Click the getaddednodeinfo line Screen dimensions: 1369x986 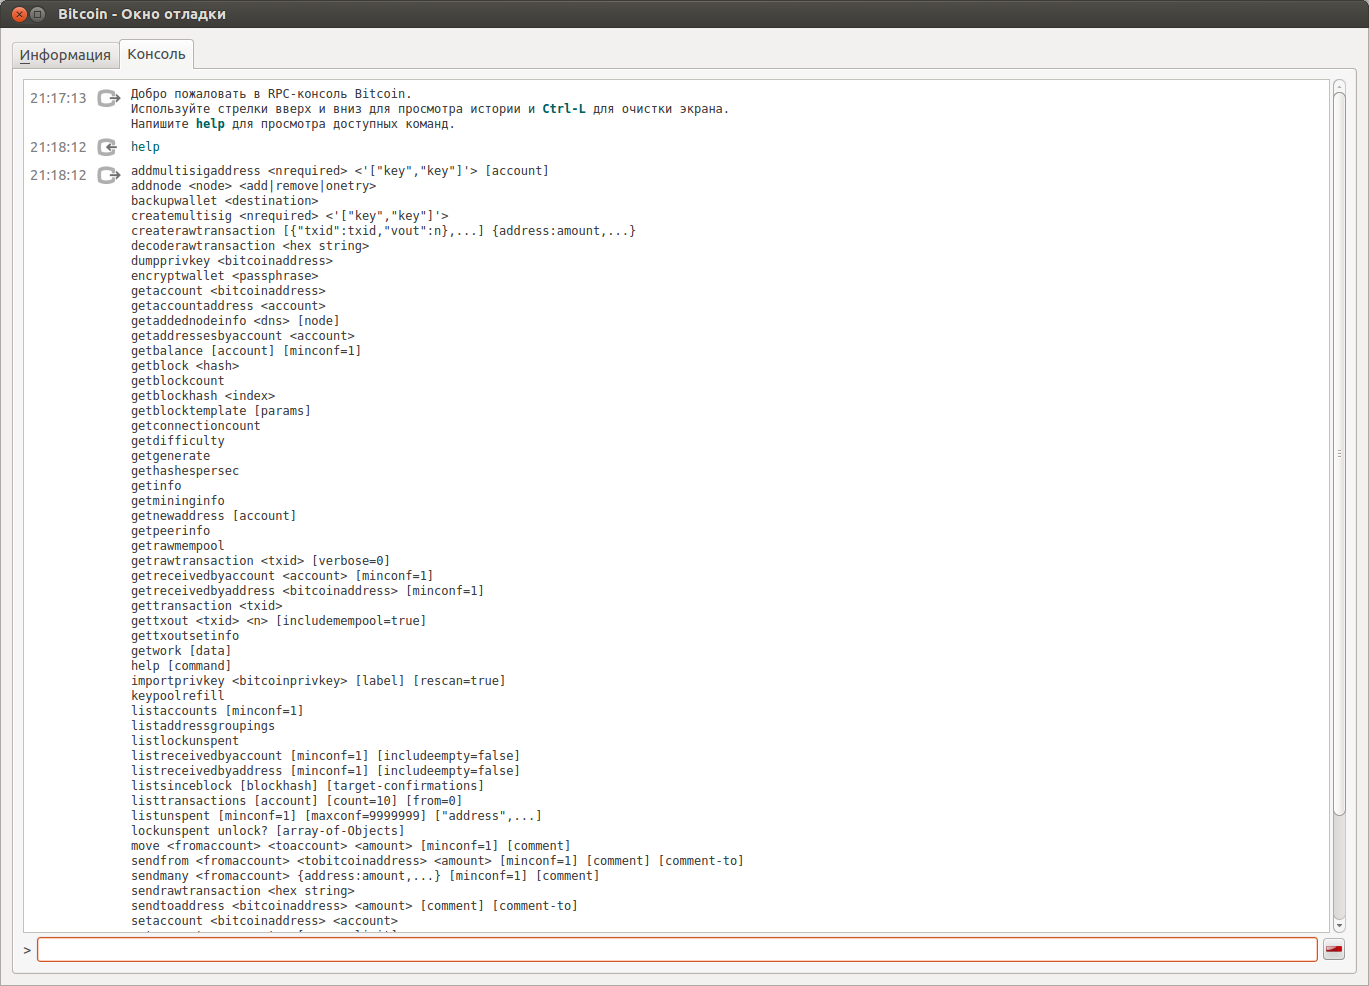235,321
